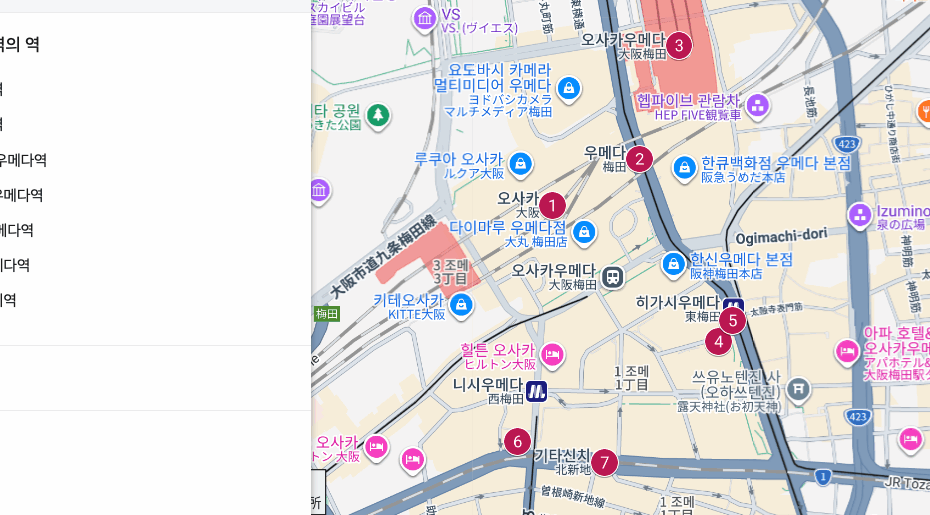The image size is (930, 515).
Task: Click map marker number 3
Action: [x=679, y=45]
